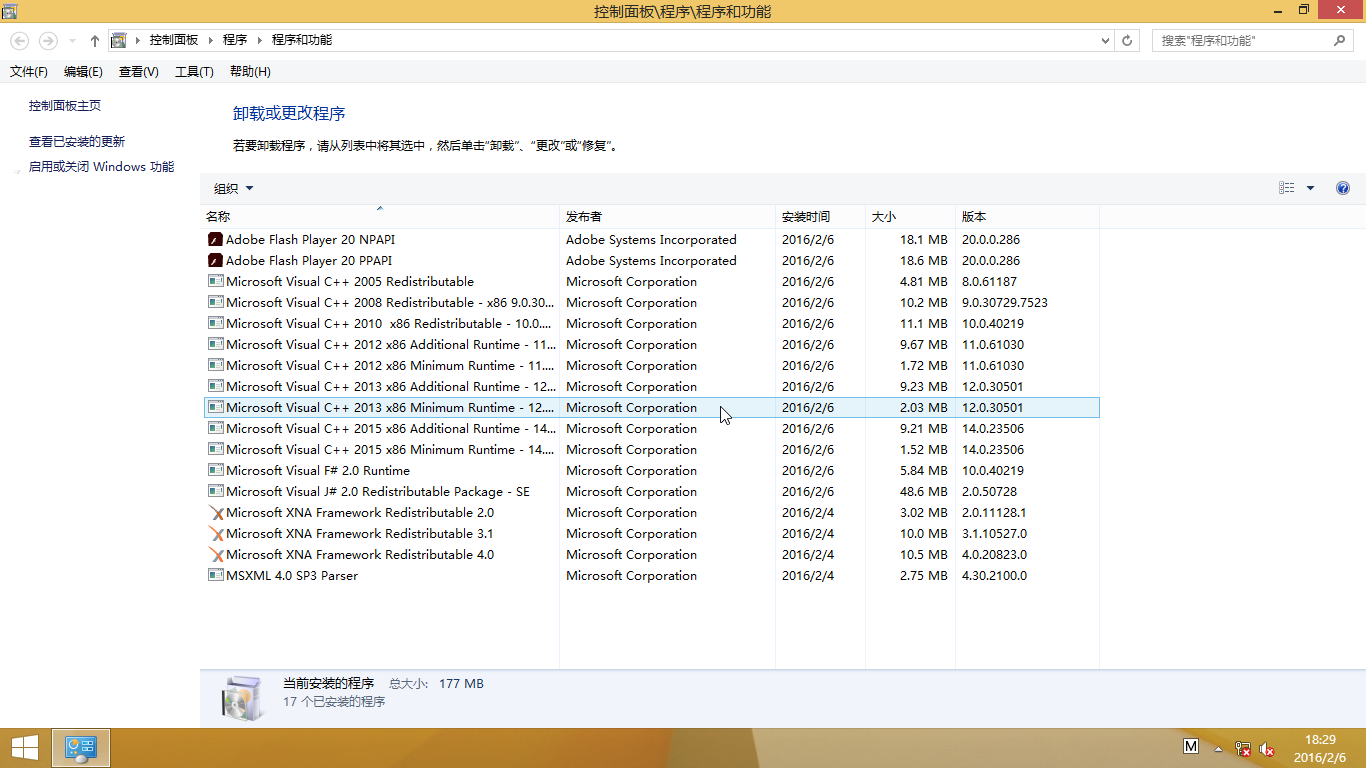Screen dimensions: 1366x768
Task: Go up one level with up arrow
Action: [95, 41]
